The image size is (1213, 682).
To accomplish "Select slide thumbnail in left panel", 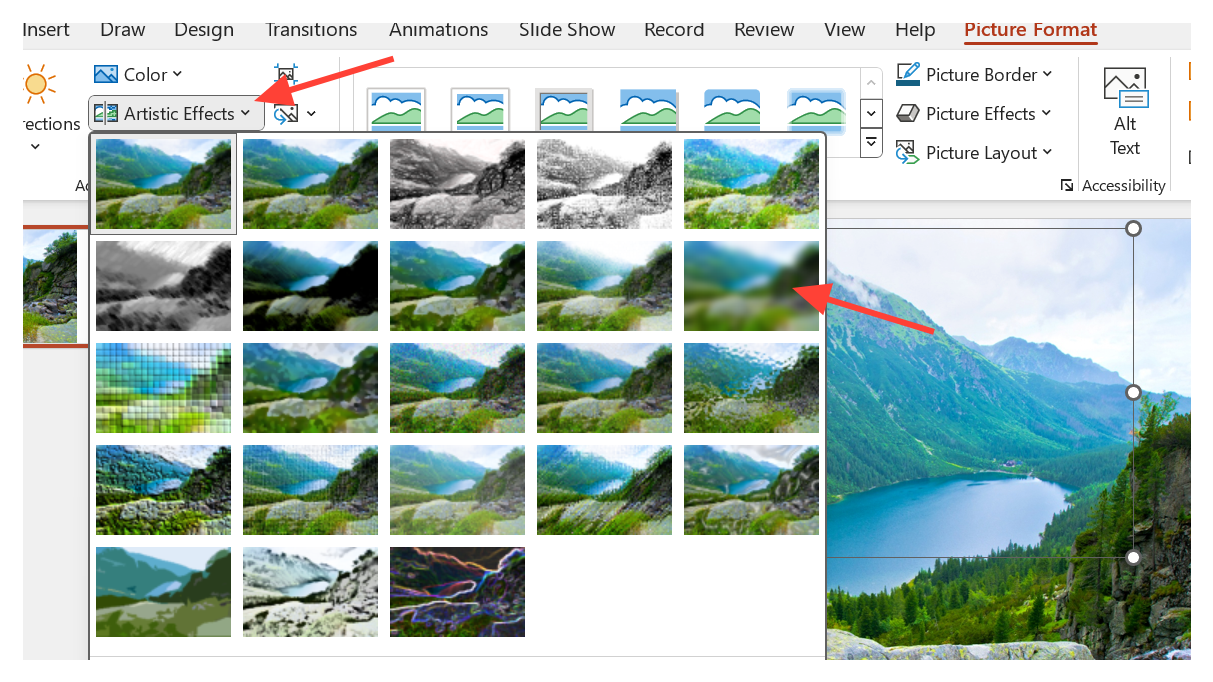I will [x=50, y=286].
